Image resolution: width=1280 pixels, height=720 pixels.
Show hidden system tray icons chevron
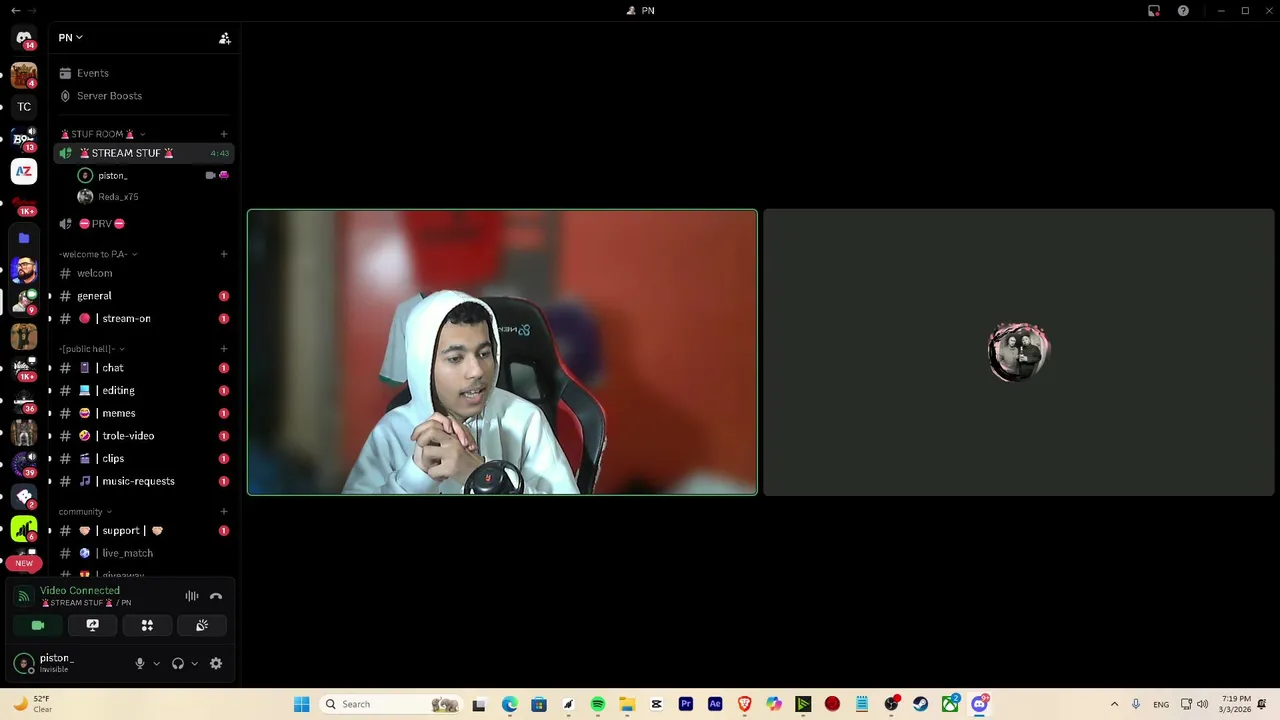click(x=1114, y=705)
